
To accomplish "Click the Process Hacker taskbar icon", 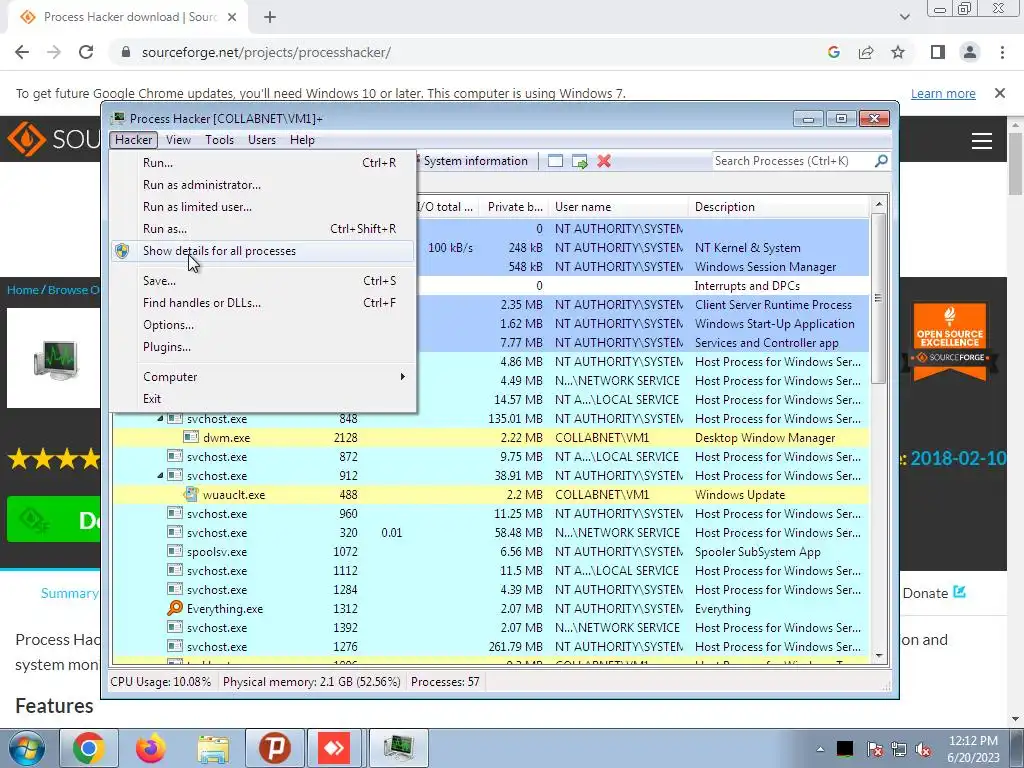I will pyautogui.click(x=398, y=748).
